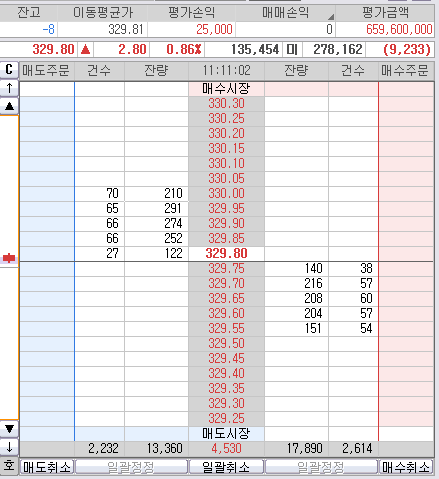Select price 329.40 in the ladder
The height and width of the screenshot is (479, 439).
[x=226, y=374]
